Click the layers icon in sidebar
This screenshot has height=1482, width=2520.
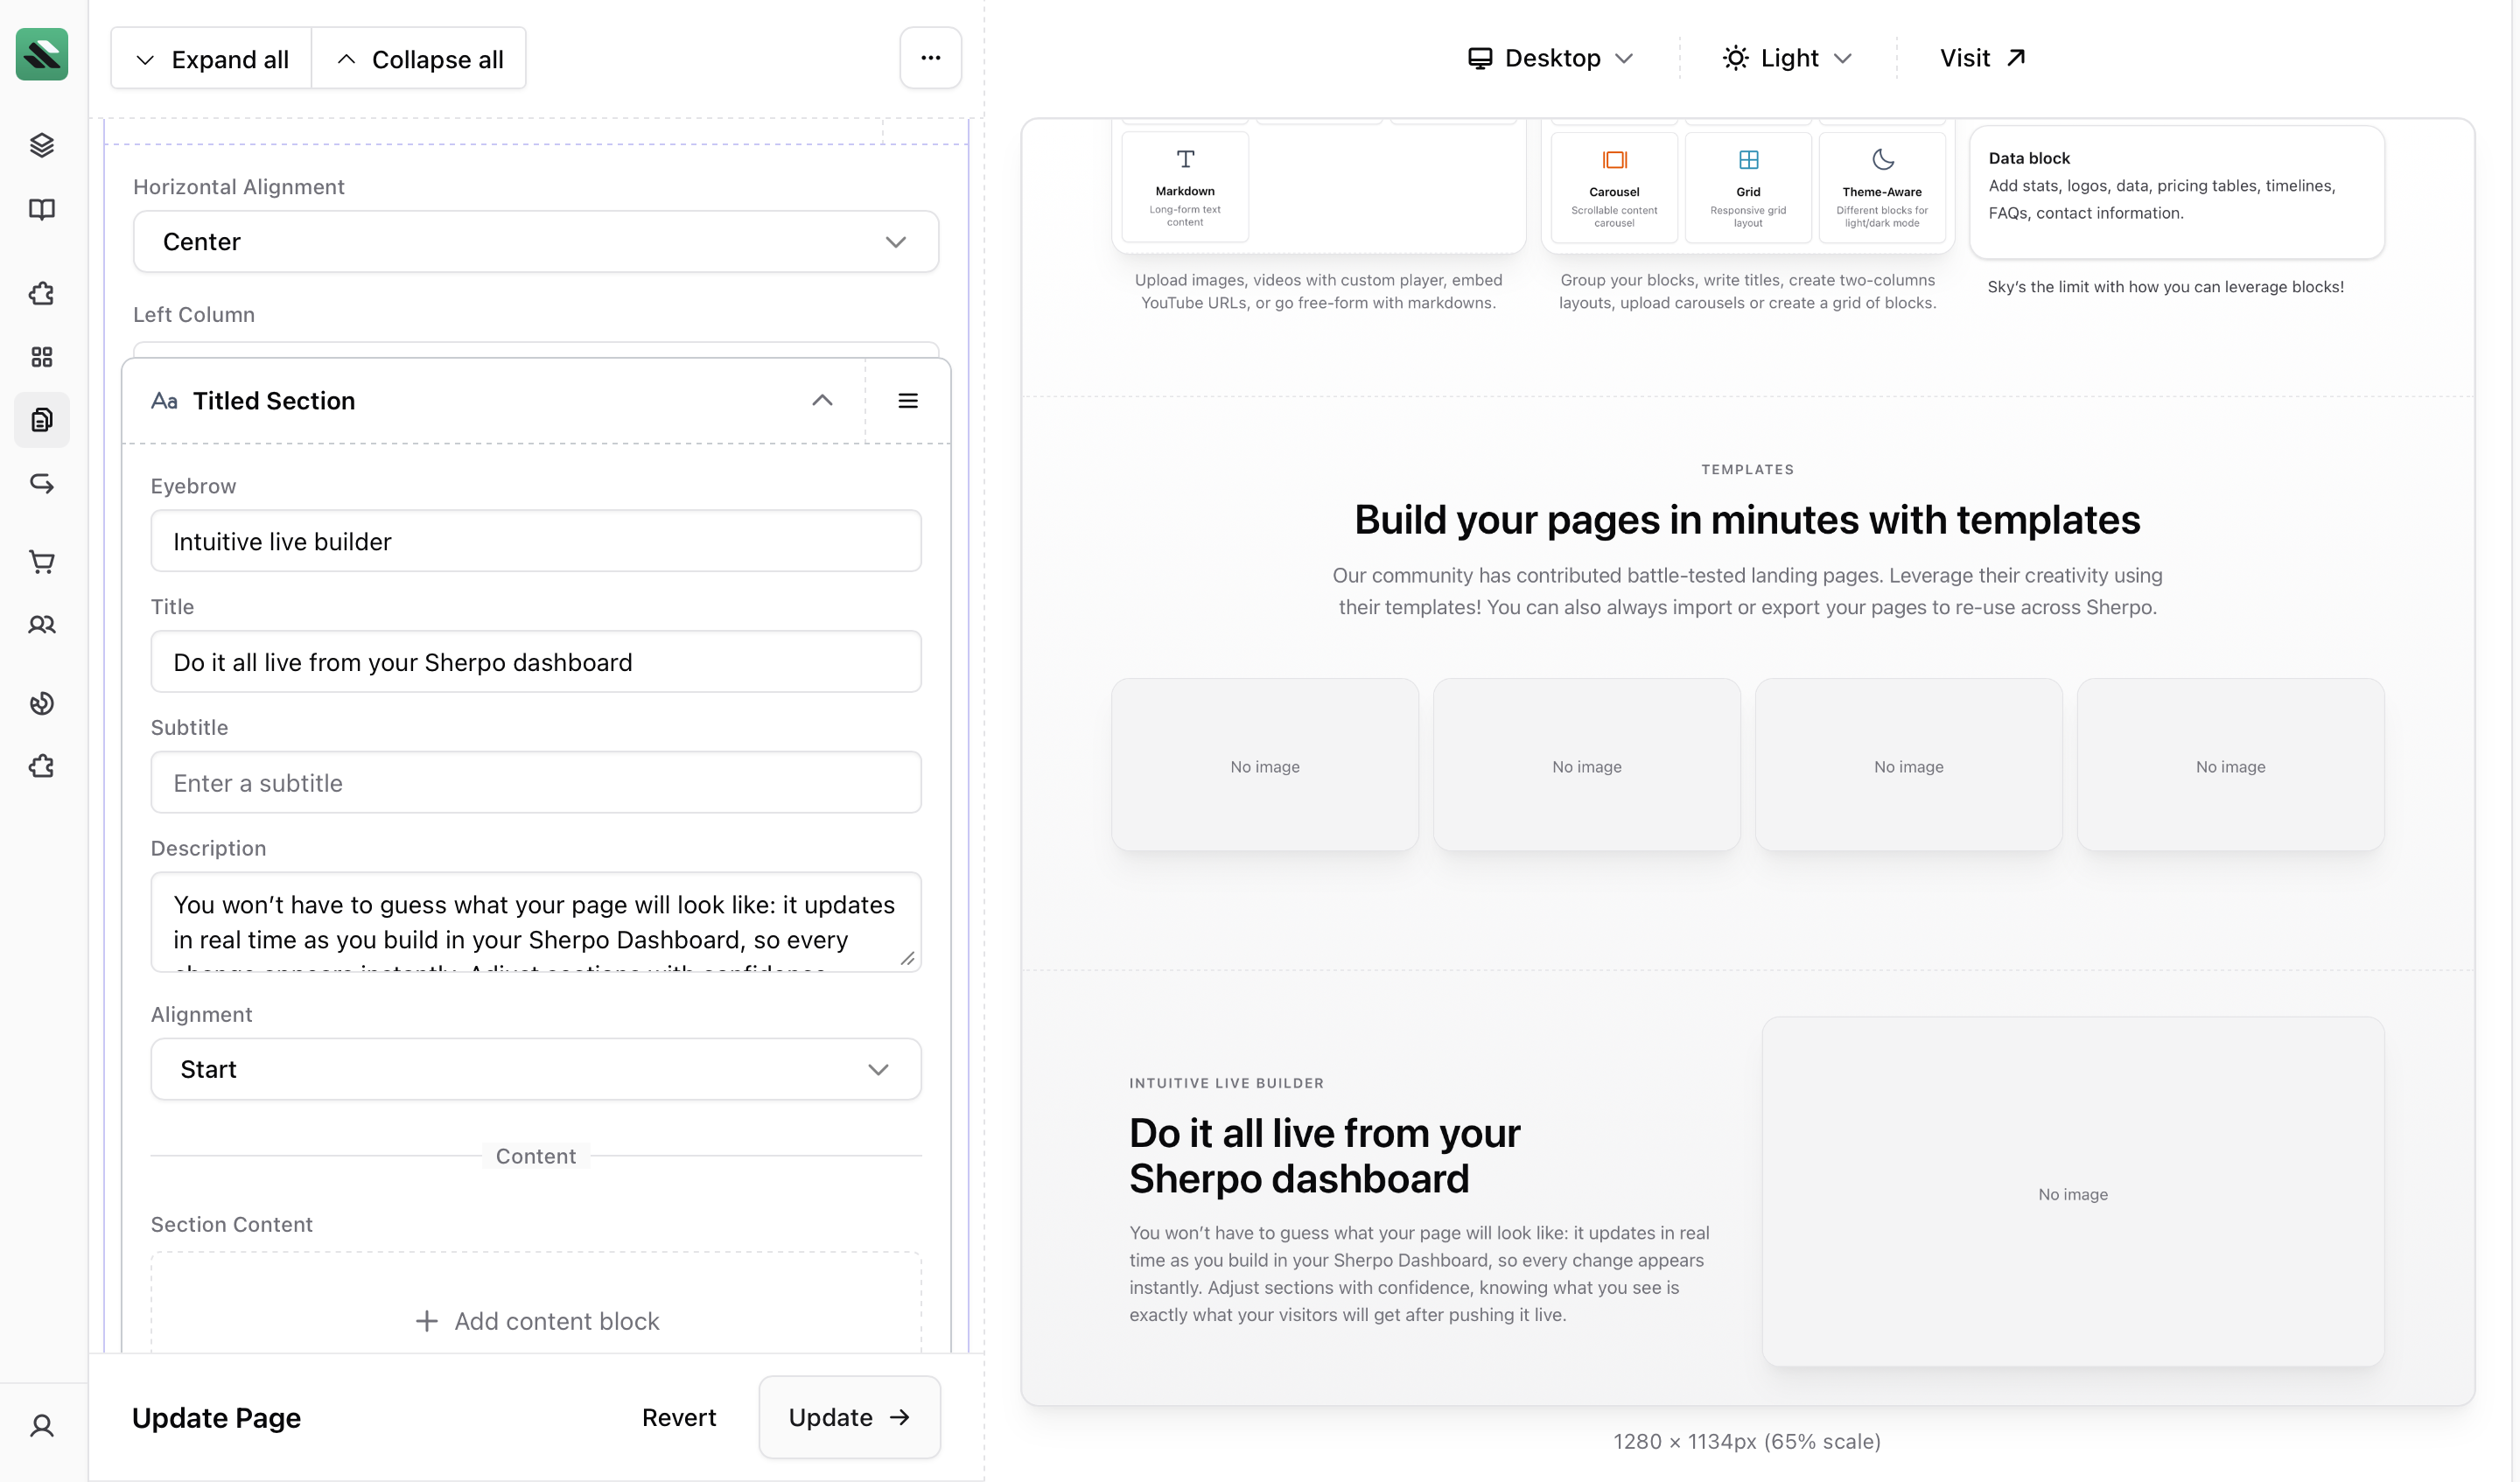pyautogui.click(x=42, y=146)
